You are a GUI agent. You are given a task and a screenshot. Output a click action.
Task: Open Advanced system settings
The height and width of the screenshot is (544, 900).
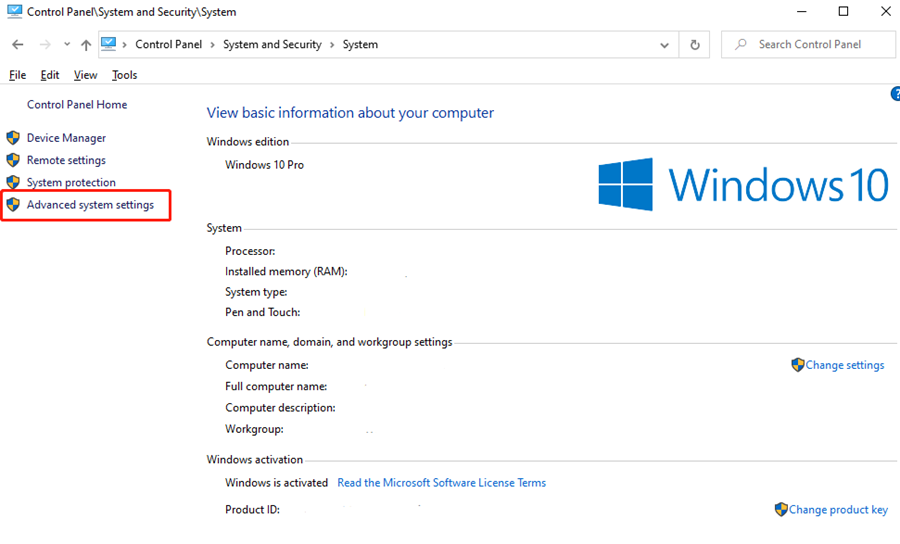tap(90, 205)
